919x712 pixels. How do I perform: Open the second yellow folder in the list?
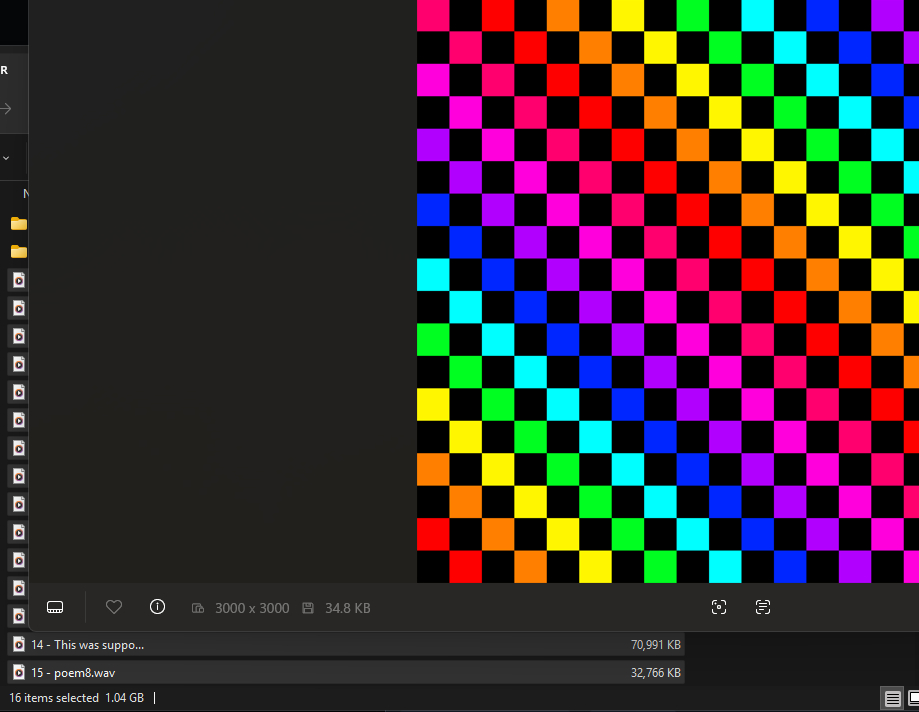click(x=18, y=251)
